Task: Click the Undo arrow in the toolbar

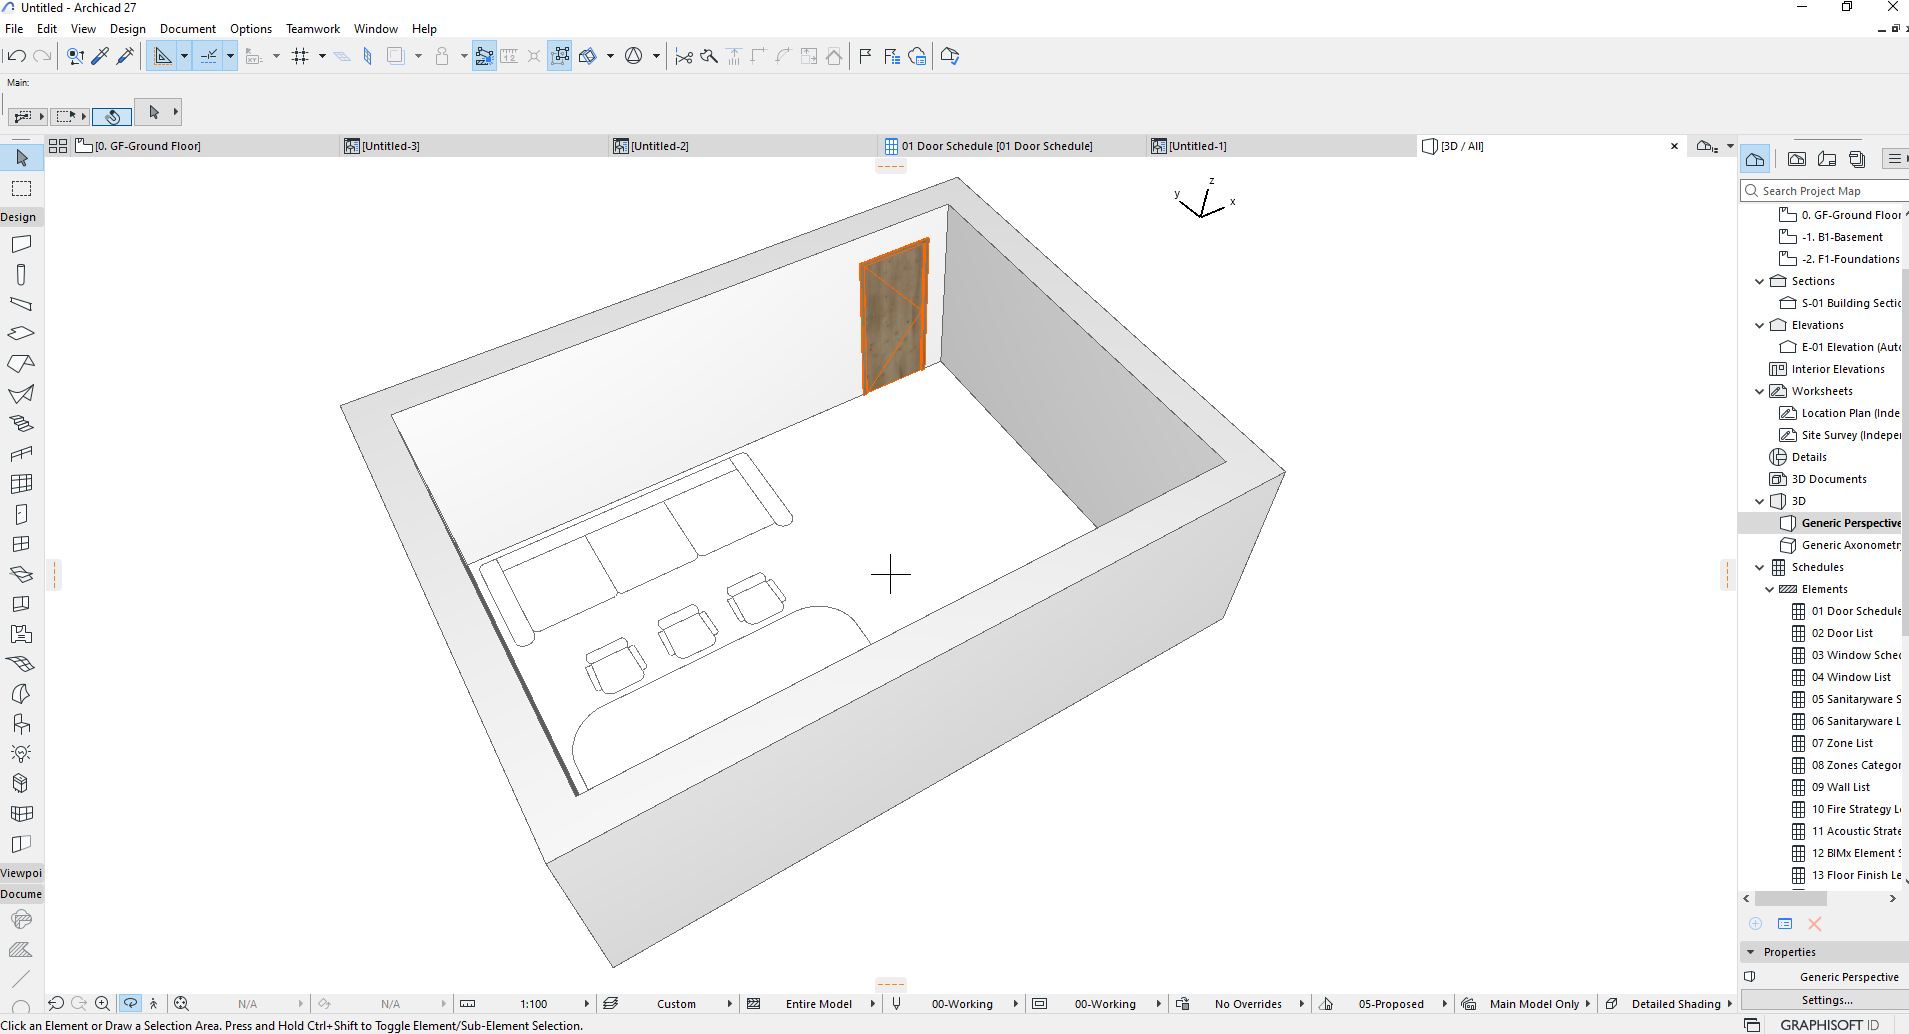Action: click(x=15, y=55)
